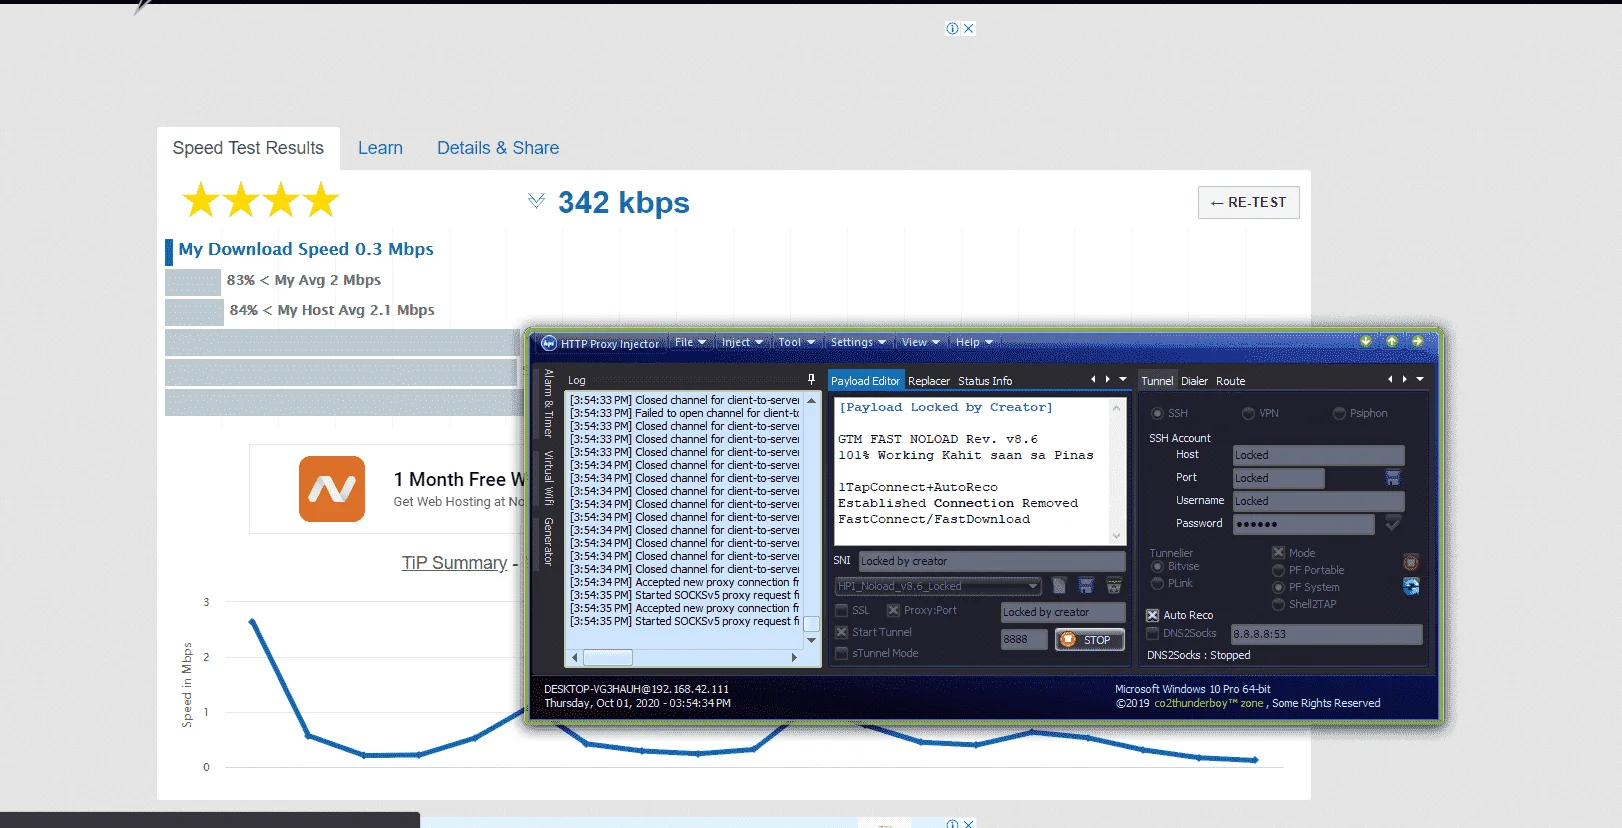
Task: Select the PLink tunnelier option
Action: tap(1157, 583)
